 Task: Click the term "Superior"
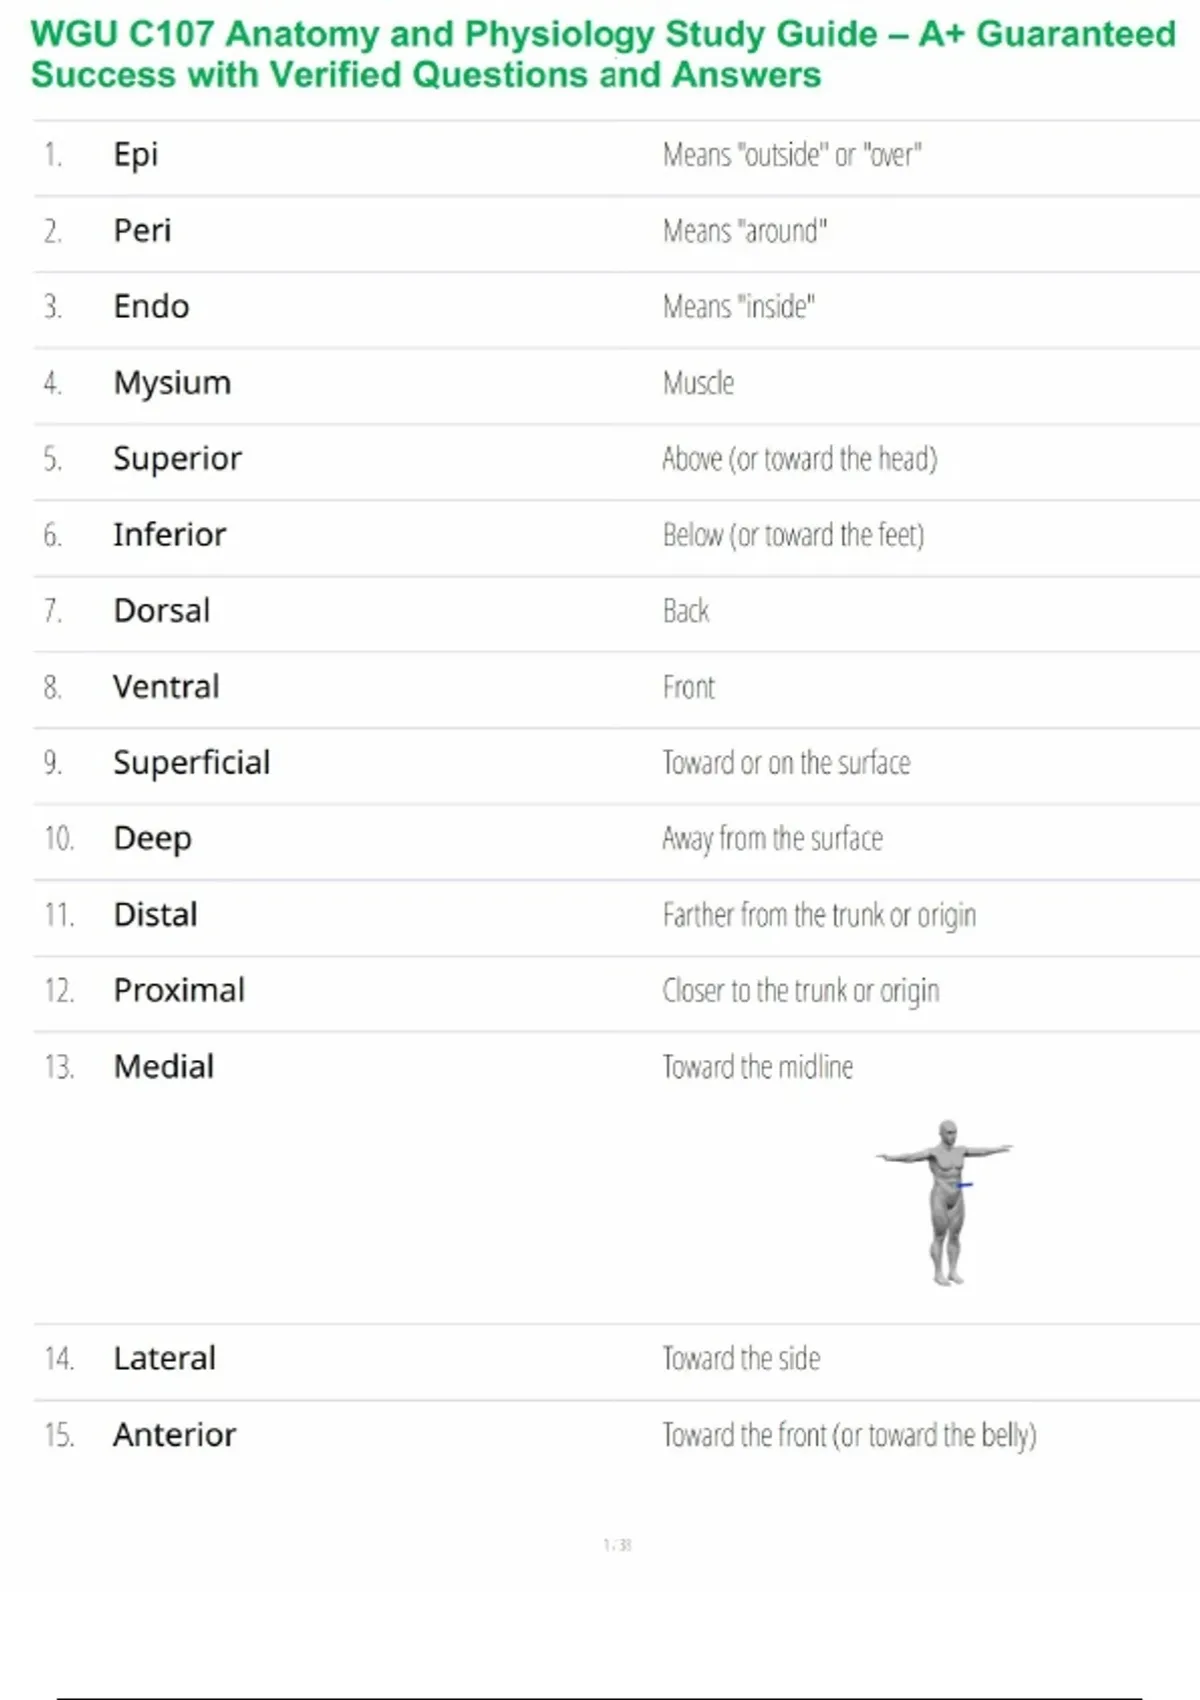(177, 459)
